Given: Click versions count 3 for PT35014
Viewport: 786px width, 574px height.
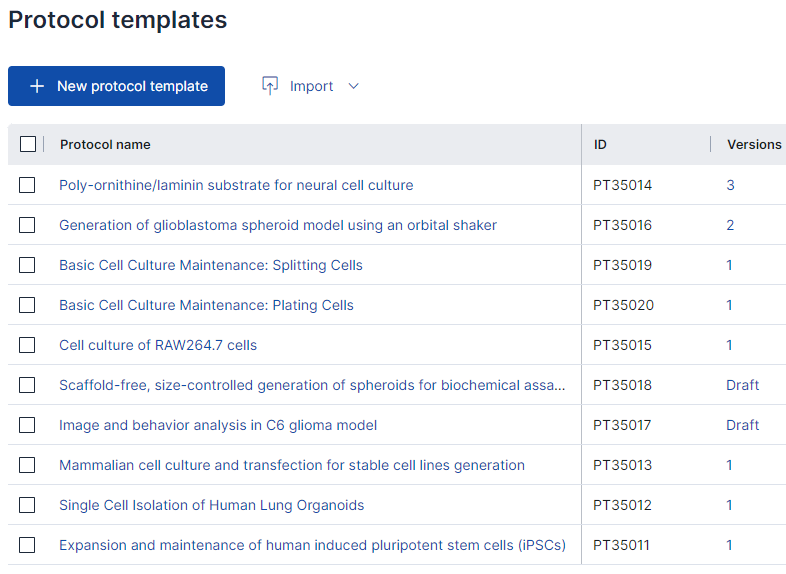Looking at the screenshot, I should (730, 185).
